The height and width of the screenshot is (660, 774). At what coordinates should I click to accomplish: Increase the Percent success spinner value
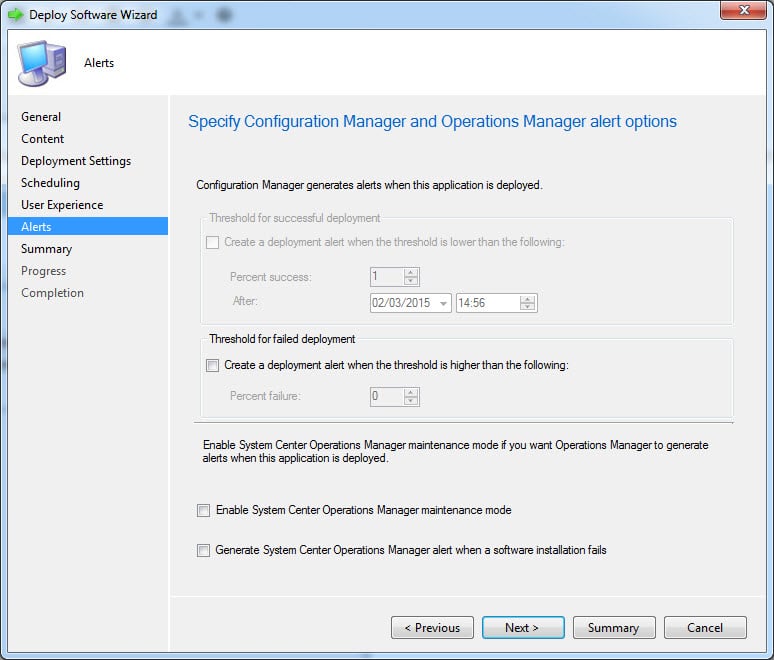click(x=410, y=272)
